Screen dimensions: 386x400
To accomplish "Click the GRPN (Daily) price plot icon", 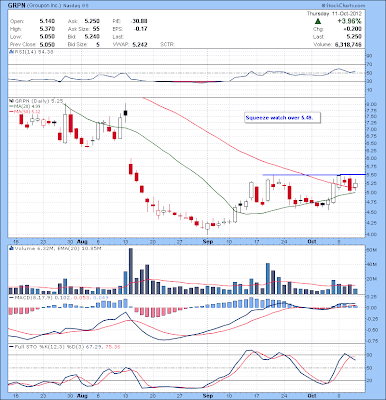I will pos(11,100).
